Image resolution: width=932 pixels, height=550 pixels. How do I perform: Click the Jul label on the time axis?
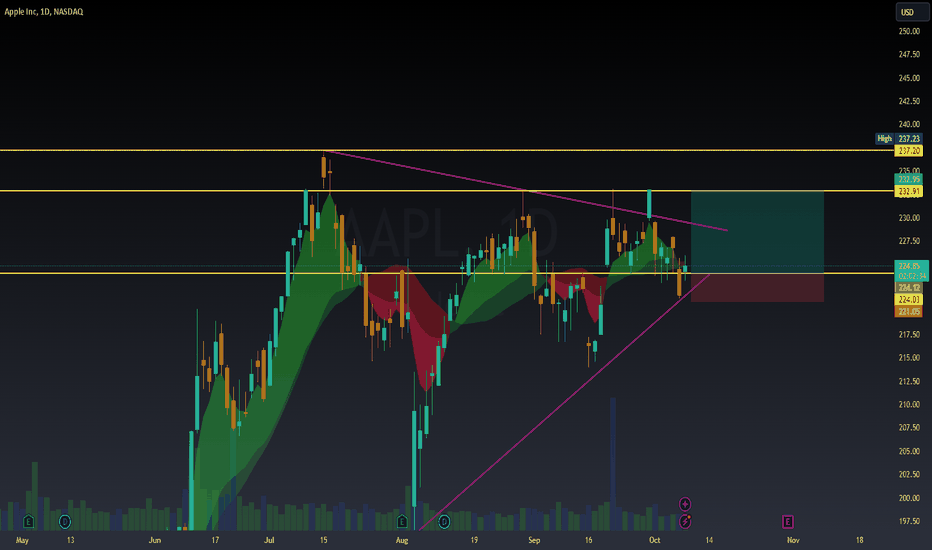pos(269,540)
